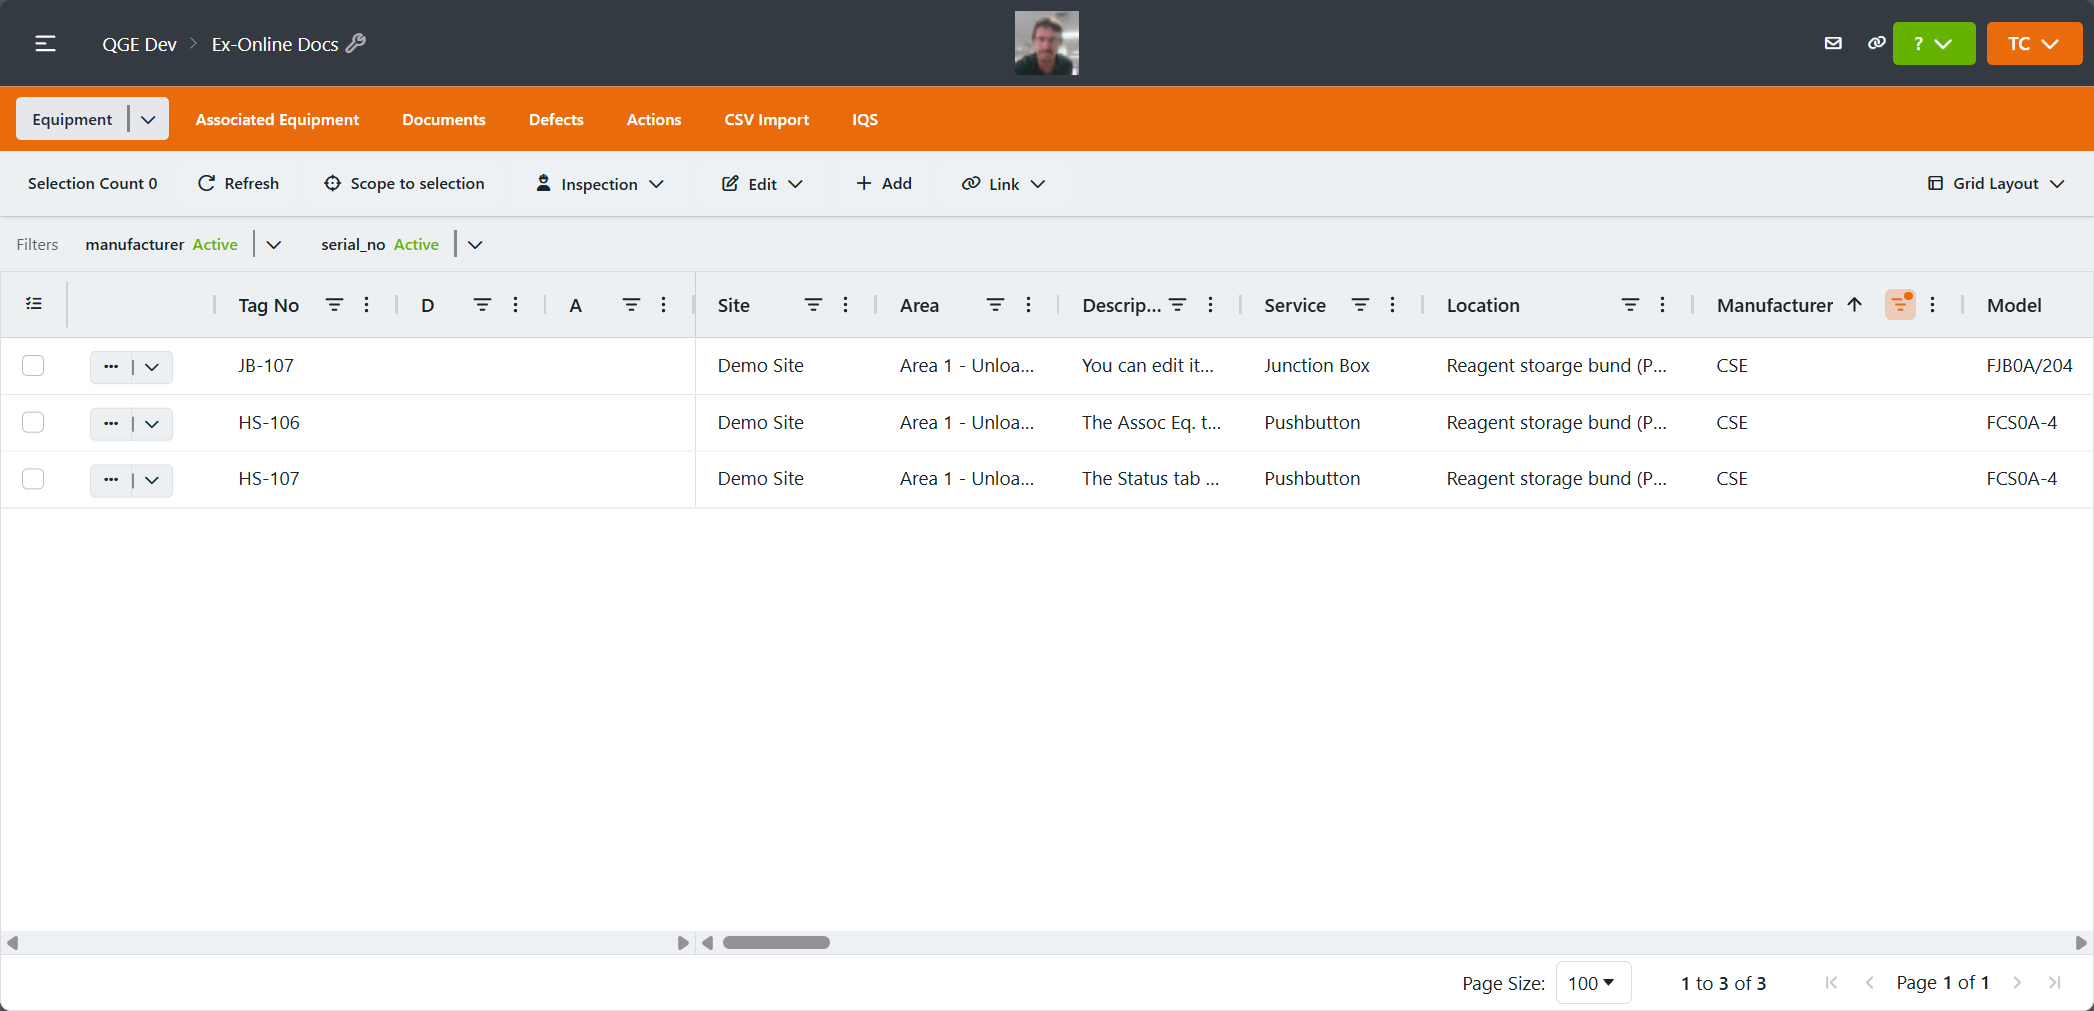Switch to Documents tab
Screen dimensions: 2094x1011
pos(444,119)
